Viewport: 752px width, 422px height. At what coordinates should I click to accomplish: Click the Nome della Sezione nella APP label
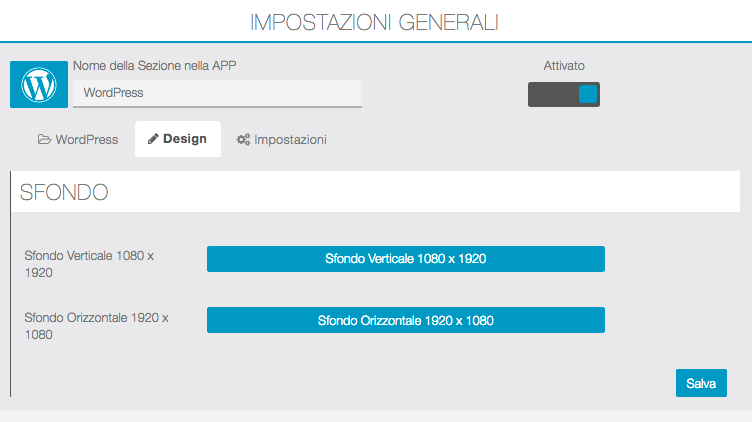point(161,66)
